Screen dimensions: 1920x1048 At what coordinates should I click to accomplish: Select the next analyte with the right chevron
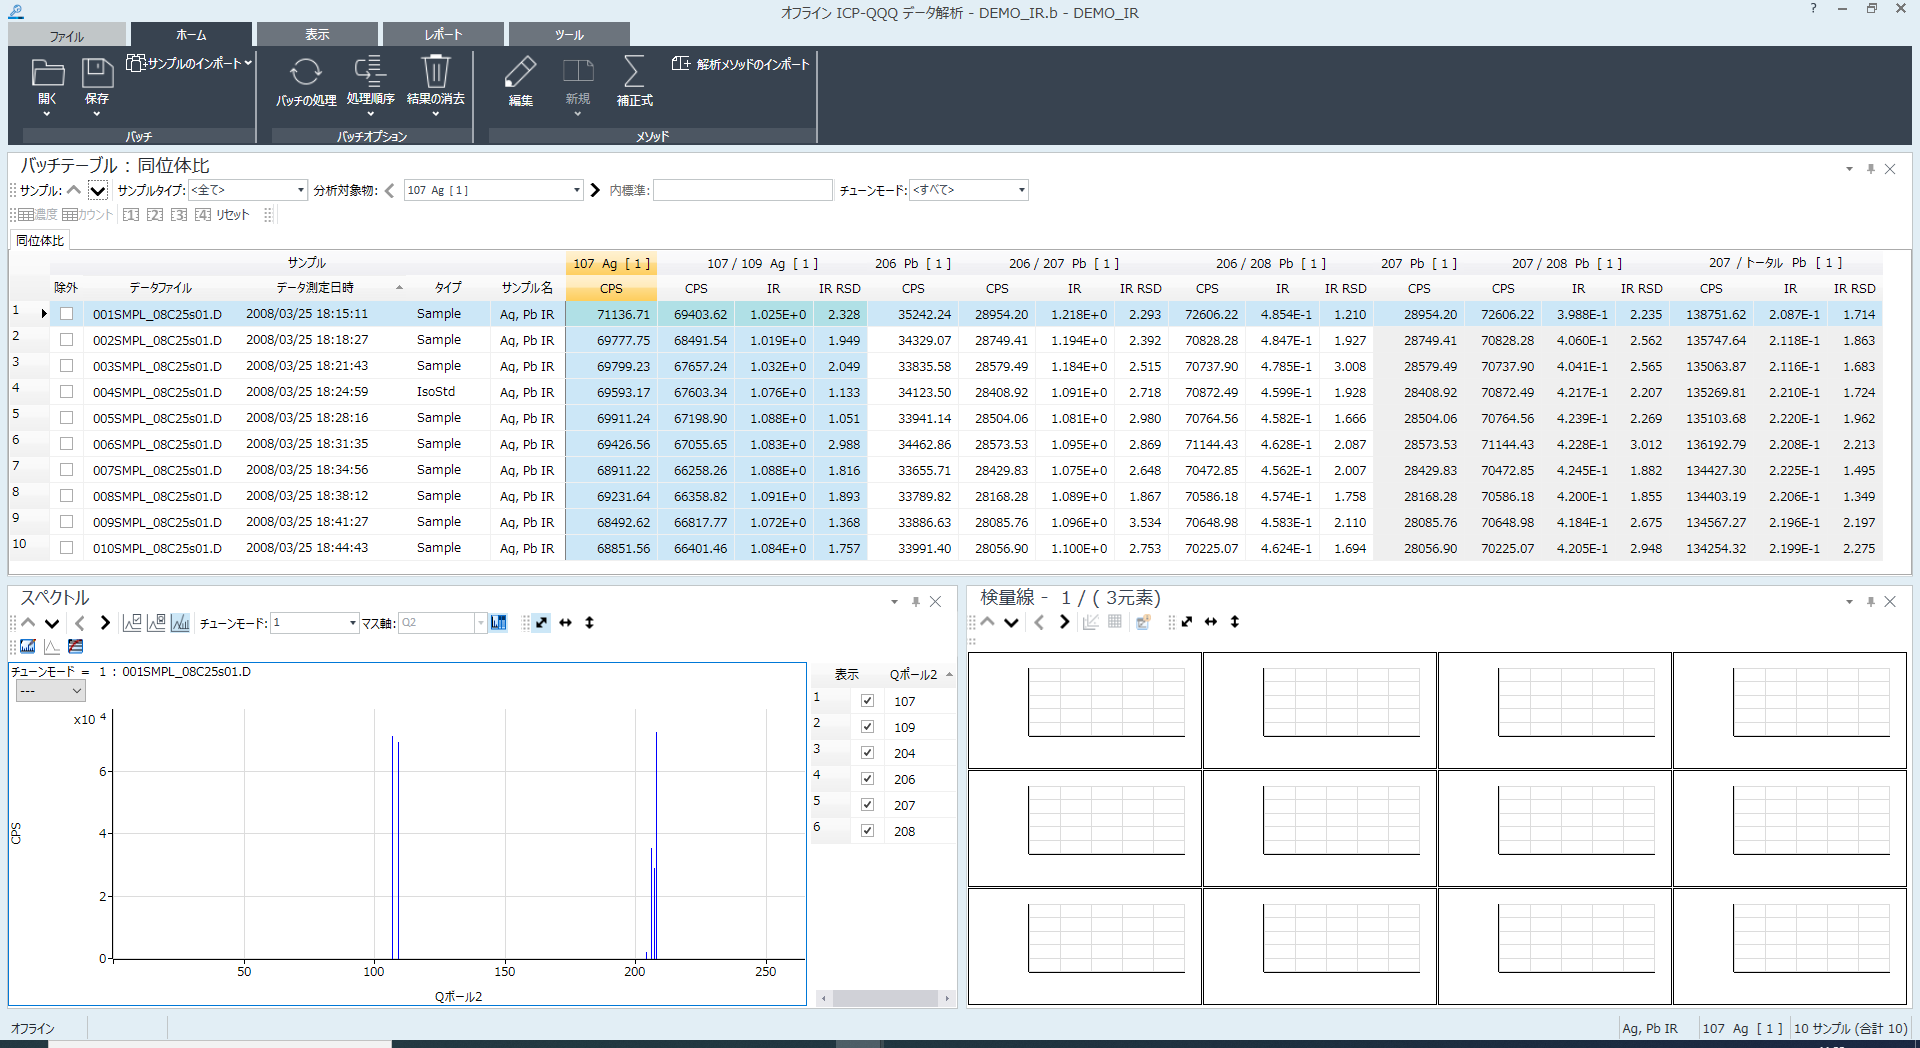(595, 190)
